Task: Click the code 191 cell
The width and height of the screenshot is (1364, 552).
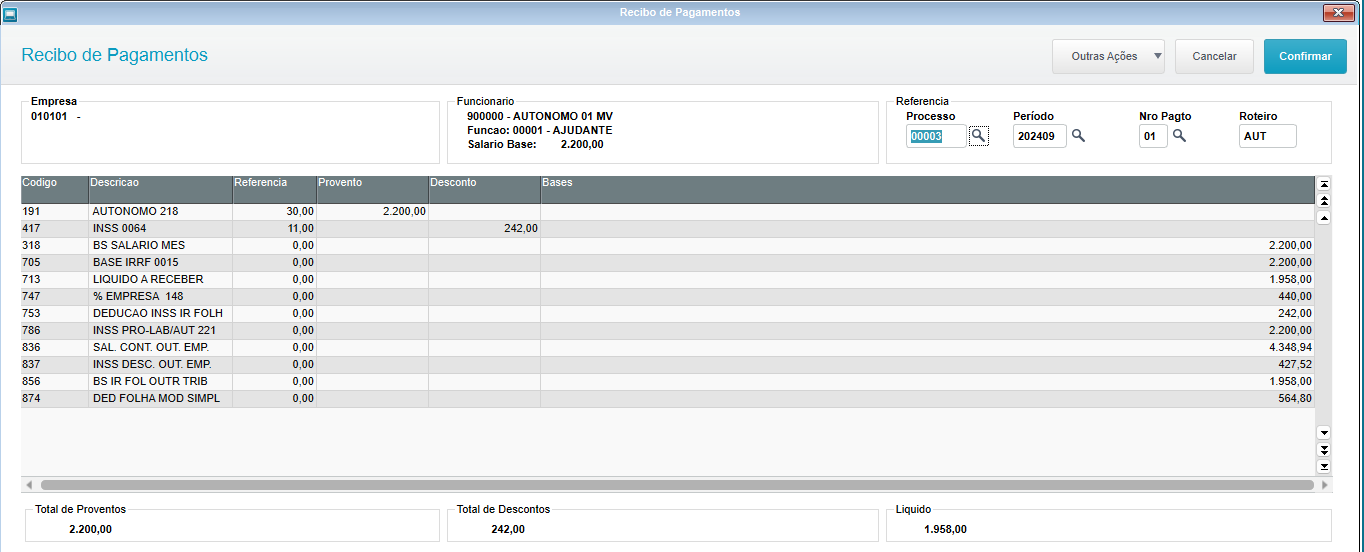Action: pos(54,212)
